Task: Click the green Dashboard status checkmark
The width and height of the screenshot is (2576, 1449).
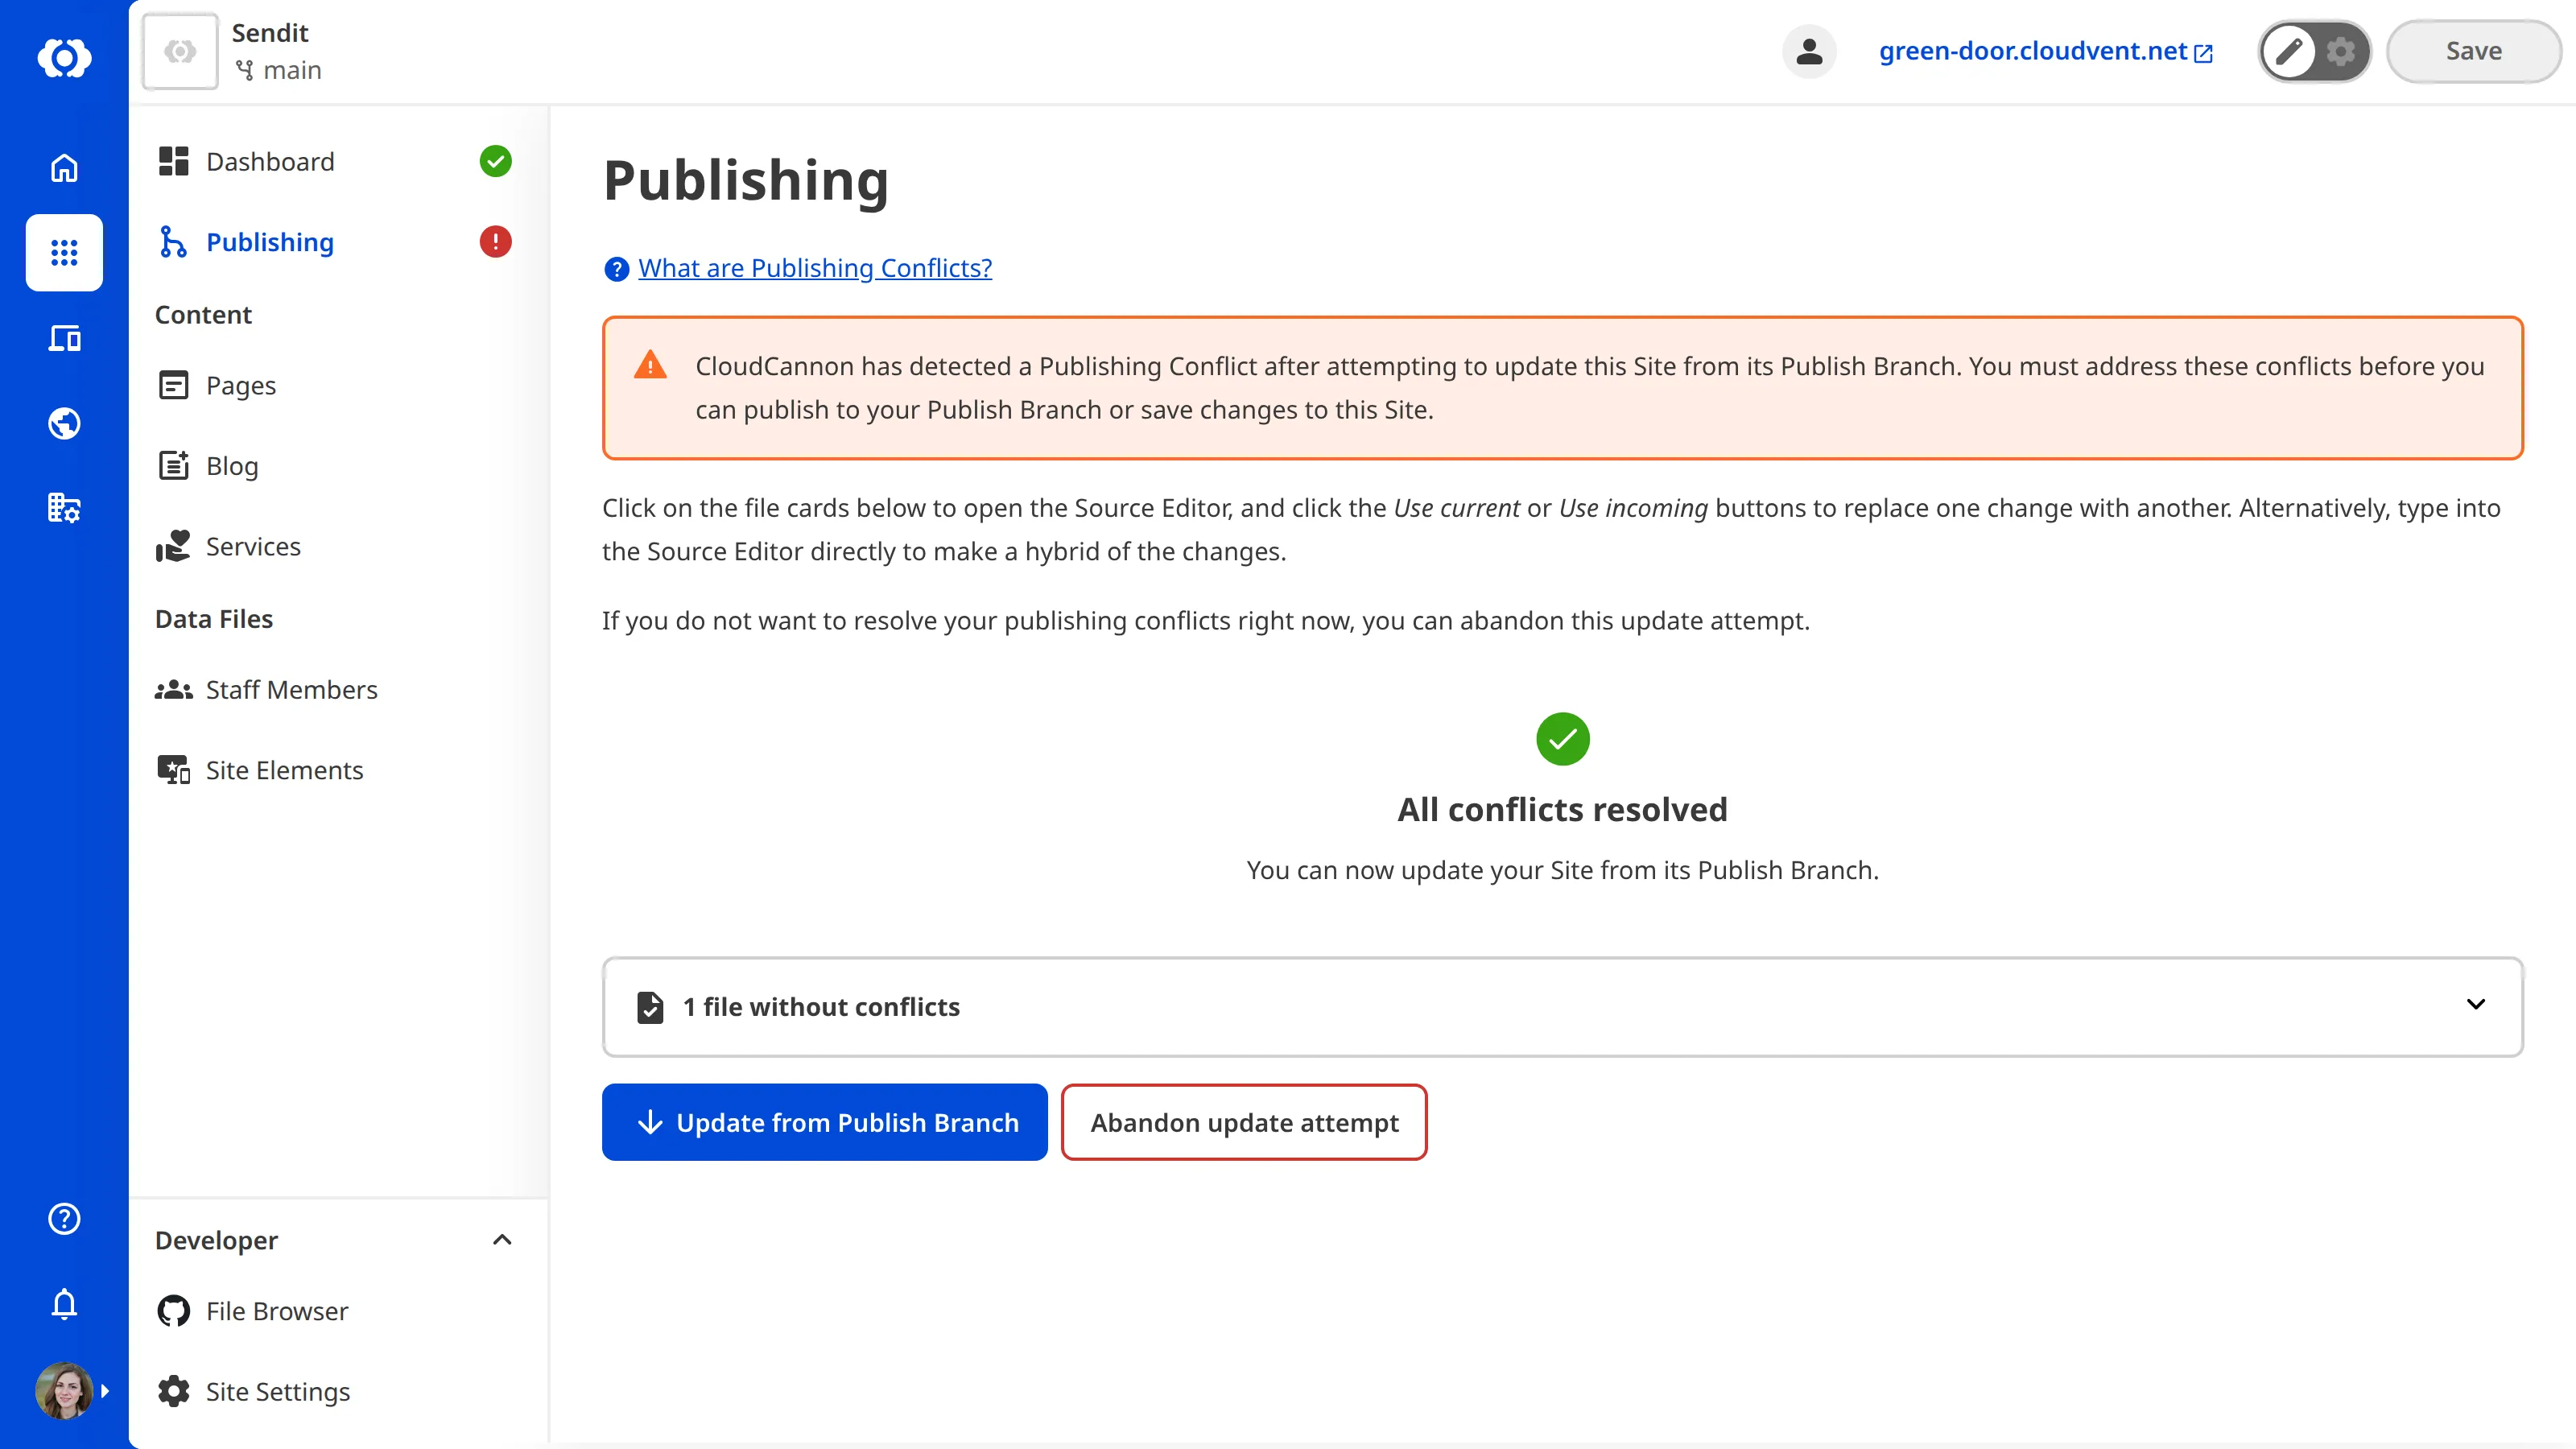Action: 495,161
